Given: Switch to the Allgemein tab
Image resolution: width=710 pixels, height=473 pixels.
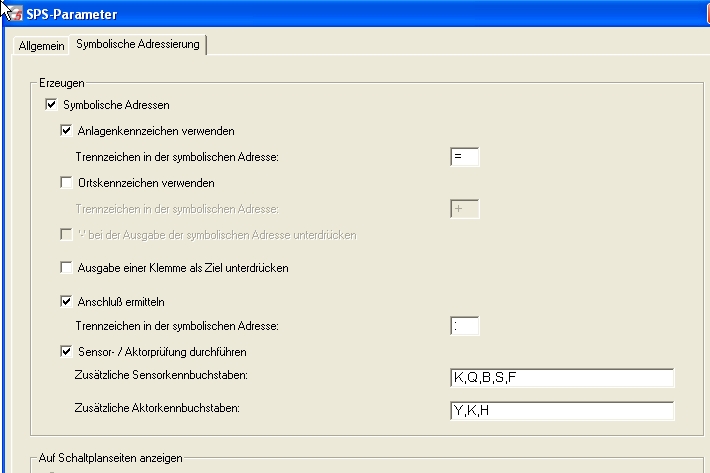Looking at the screenshot, I should click(41, 46).
